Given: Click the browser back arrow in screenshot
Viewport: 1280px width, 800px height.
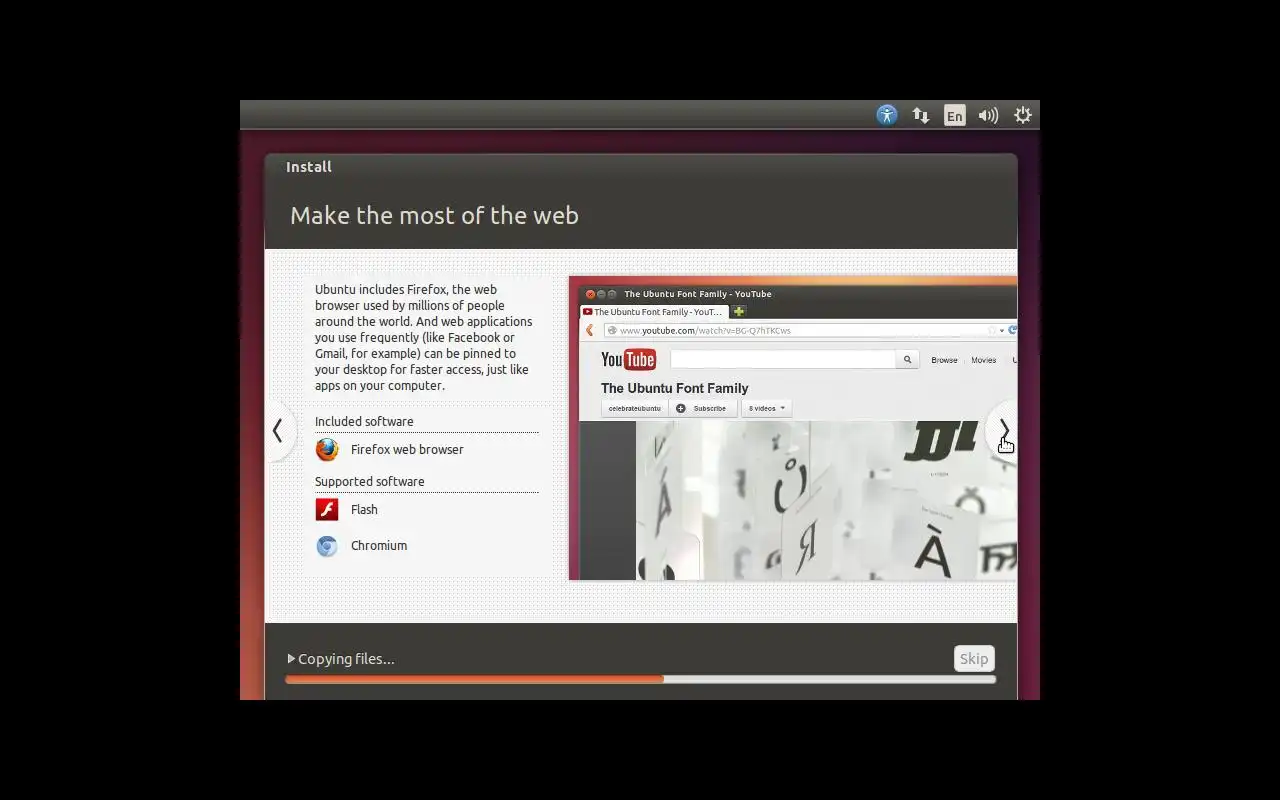Looking at the screenshot, I should (590, 331).
